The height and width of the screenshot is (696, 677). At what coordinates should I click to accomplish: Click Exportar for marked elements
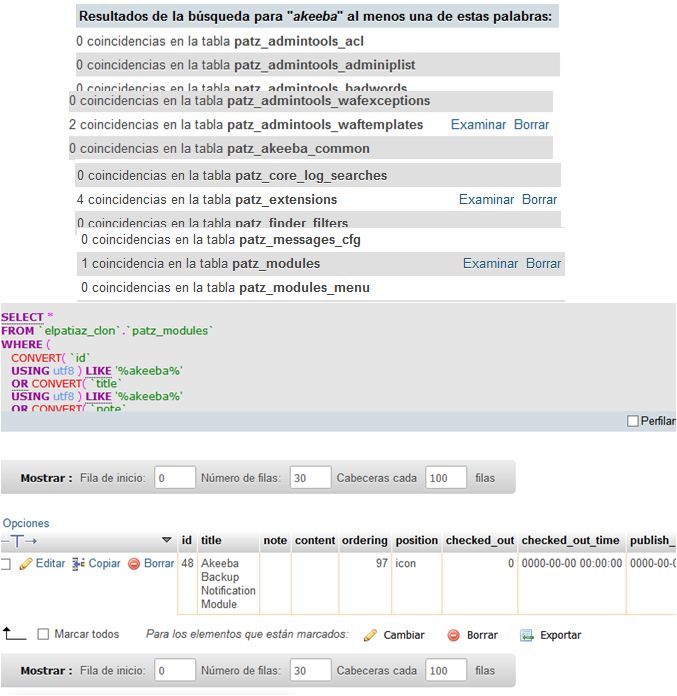point(560,636)
